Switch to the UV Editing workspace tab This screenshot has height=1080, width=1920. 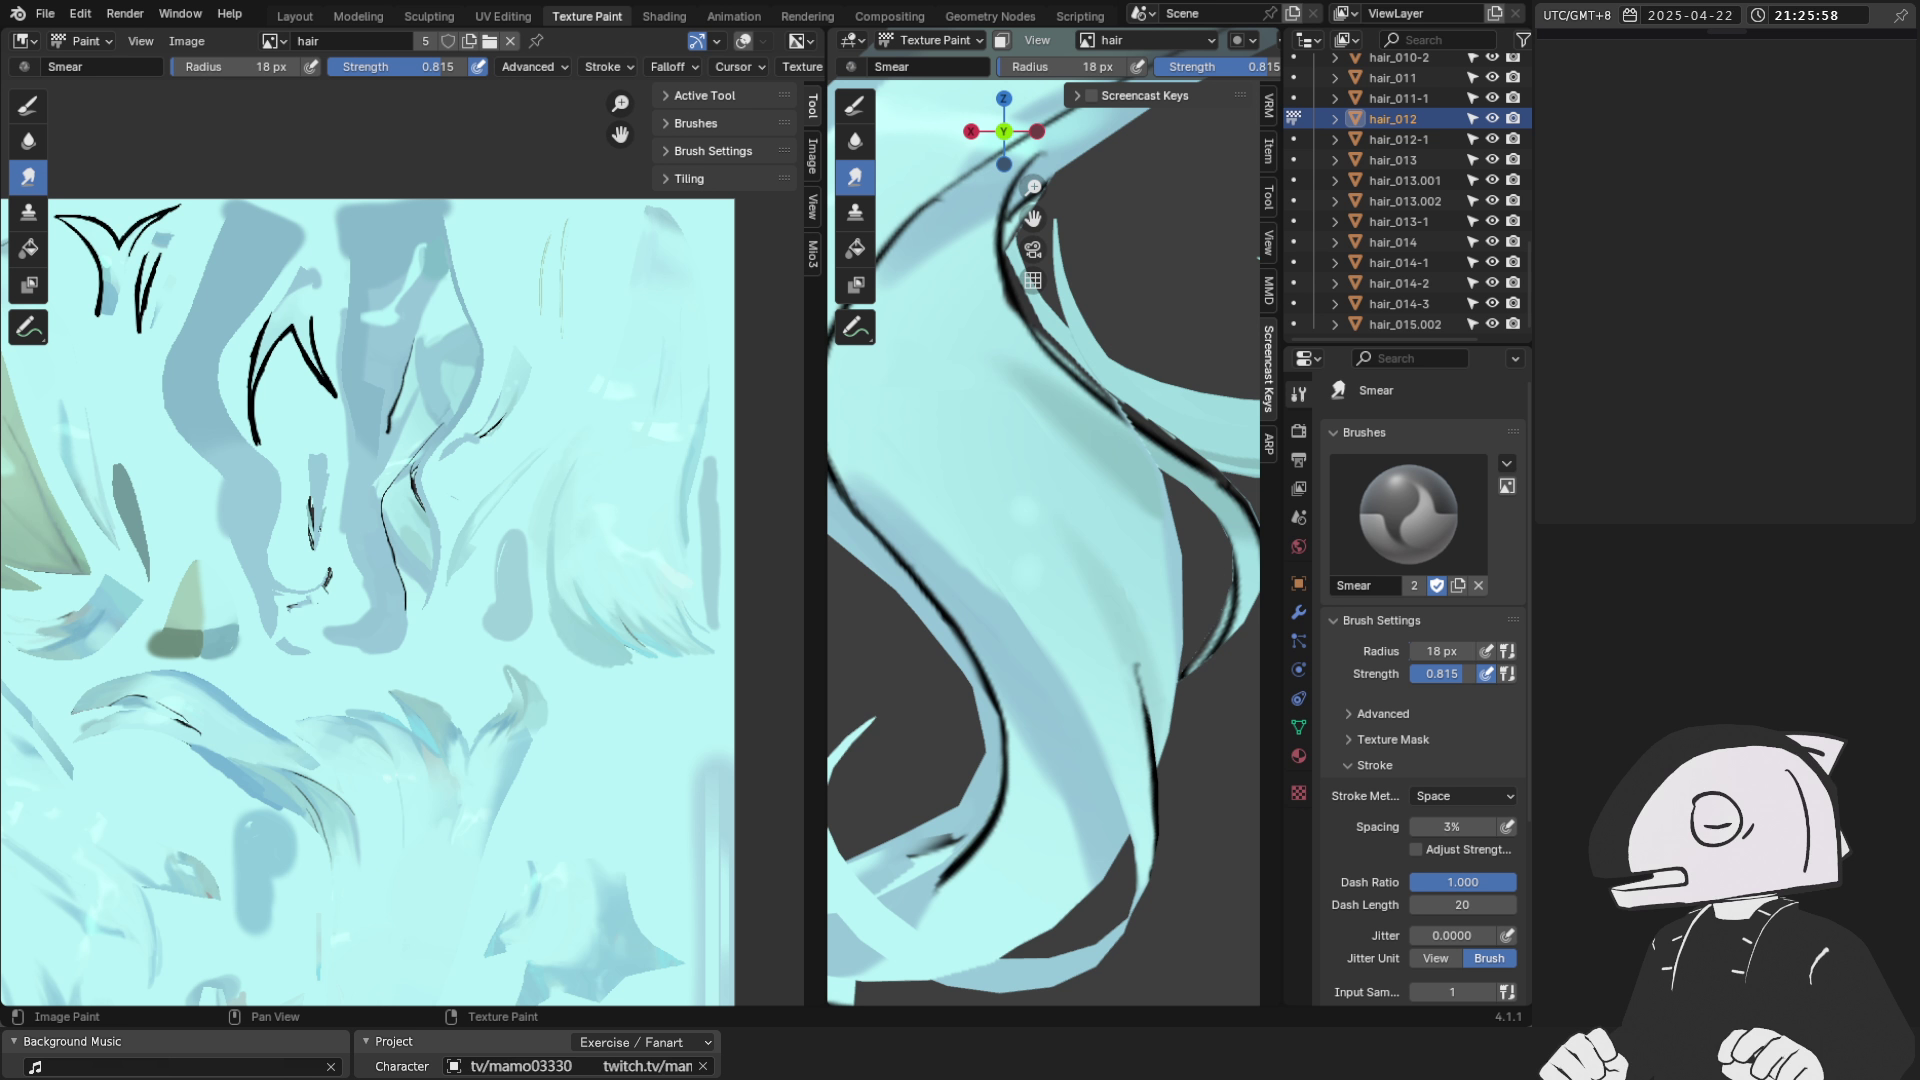click(503, 16)
